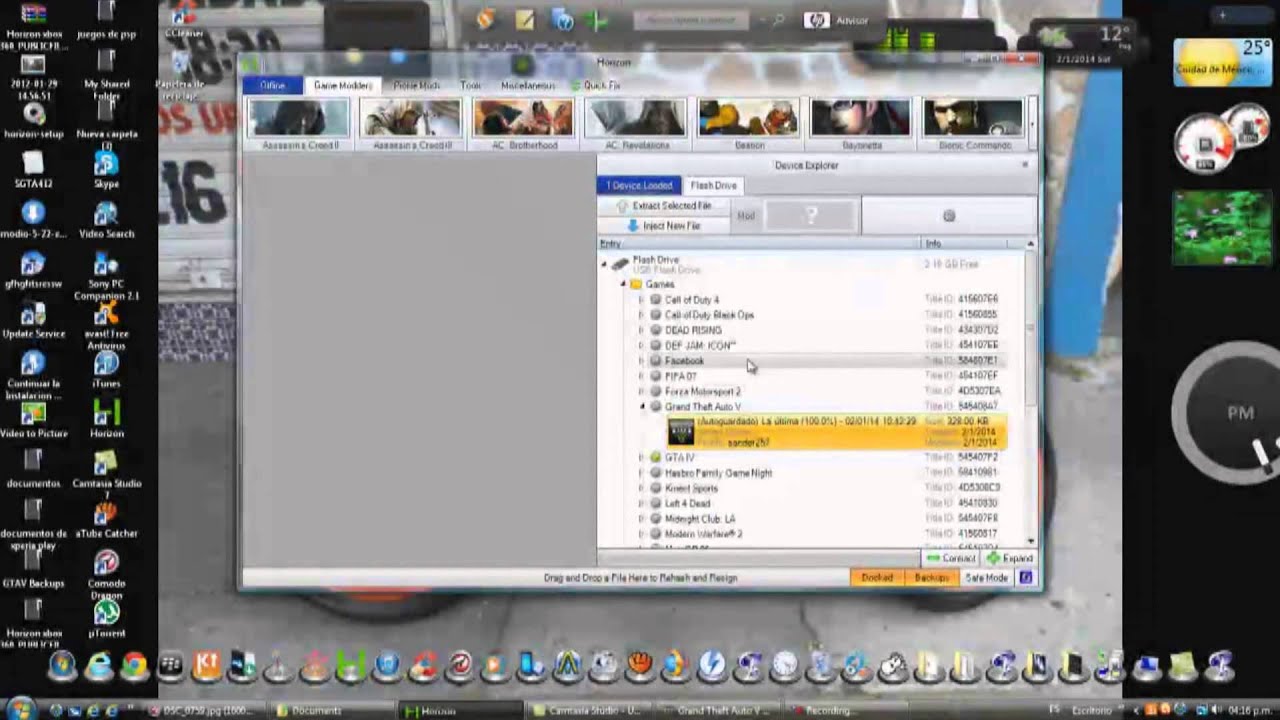Launch Google Chrome from the dock
The width and height of the screenshot is (1280, 720).
[x=134, y=665]
